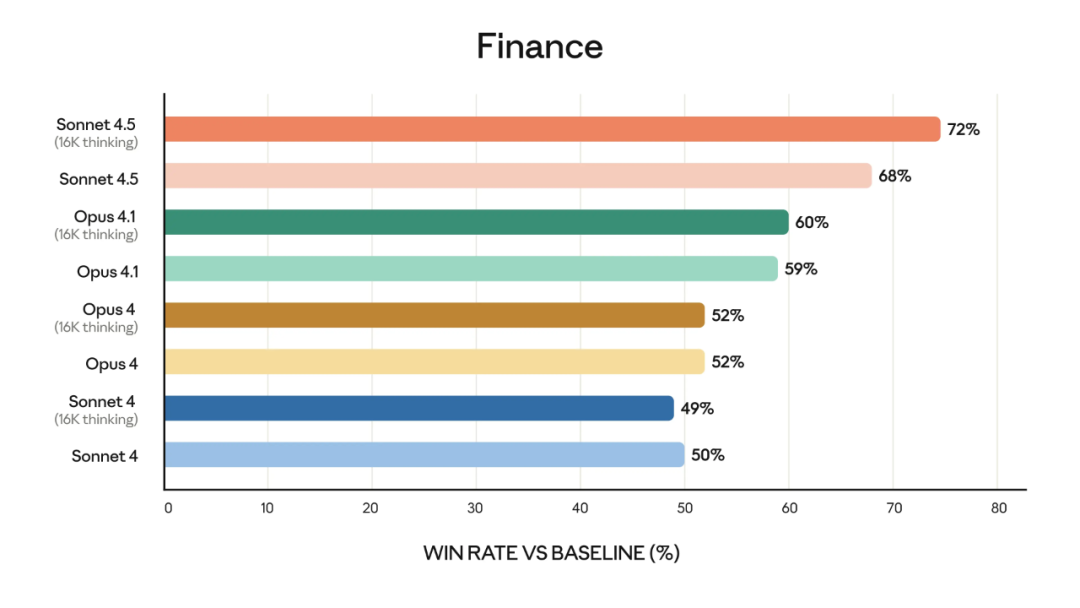Click the 72% value label
The height and width of the screenshot is (608, 1080).
point(963,129)
